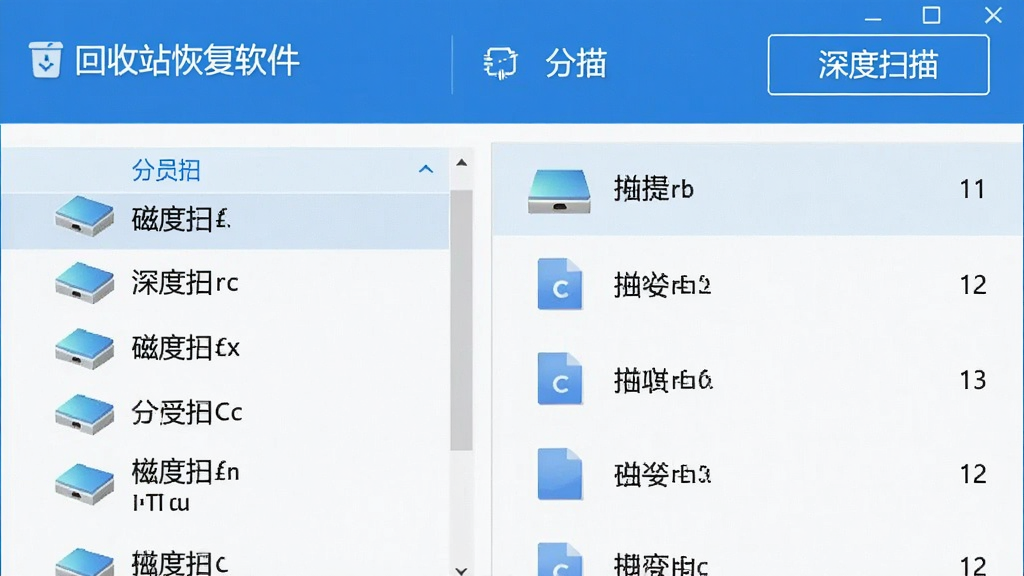Image resolution: width=1024 pixels, height=576 pixels.
Task: Select the 深度扫rc drive entry
Action: (225, 283)
